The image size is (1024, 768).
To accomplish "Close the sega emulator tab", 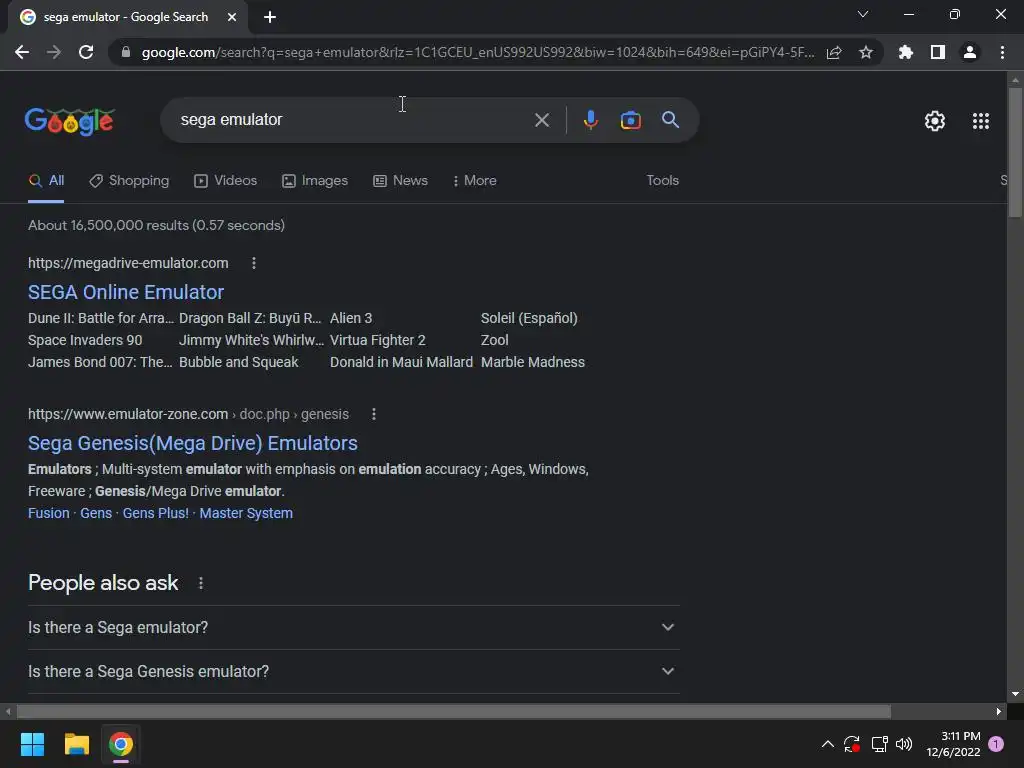I will click(x=232, y=17).
